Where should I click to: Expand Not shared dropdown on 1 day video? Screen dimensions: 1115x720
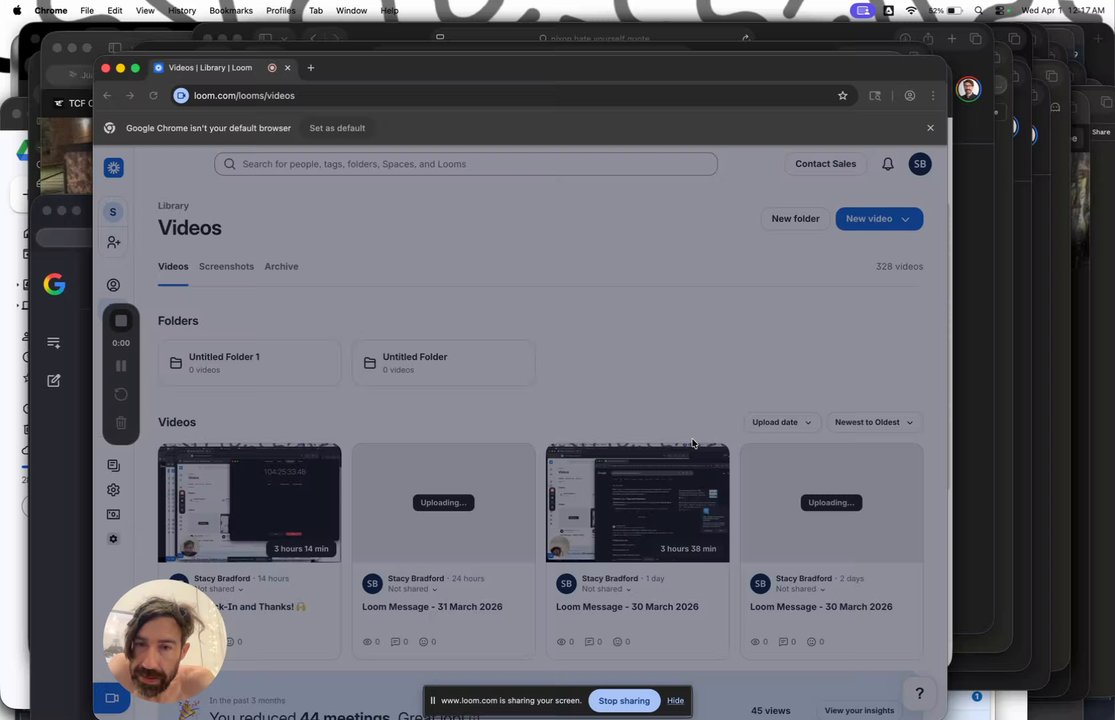606,589
